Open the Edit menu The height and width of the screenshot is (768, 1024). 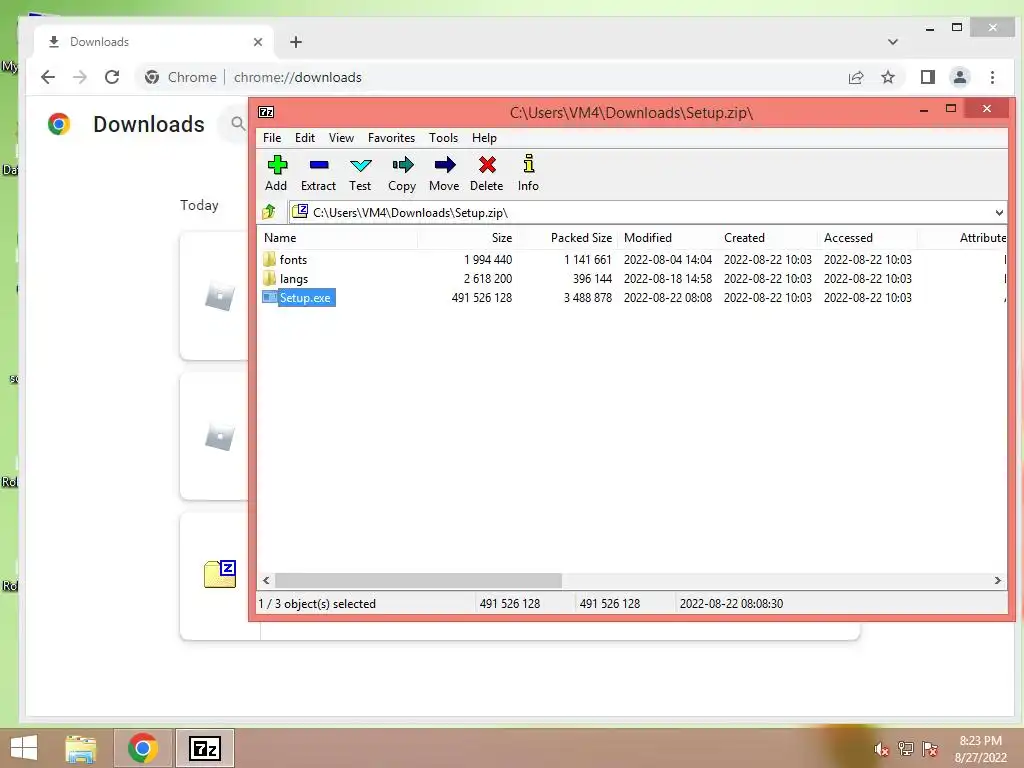[x=305, y=138]
